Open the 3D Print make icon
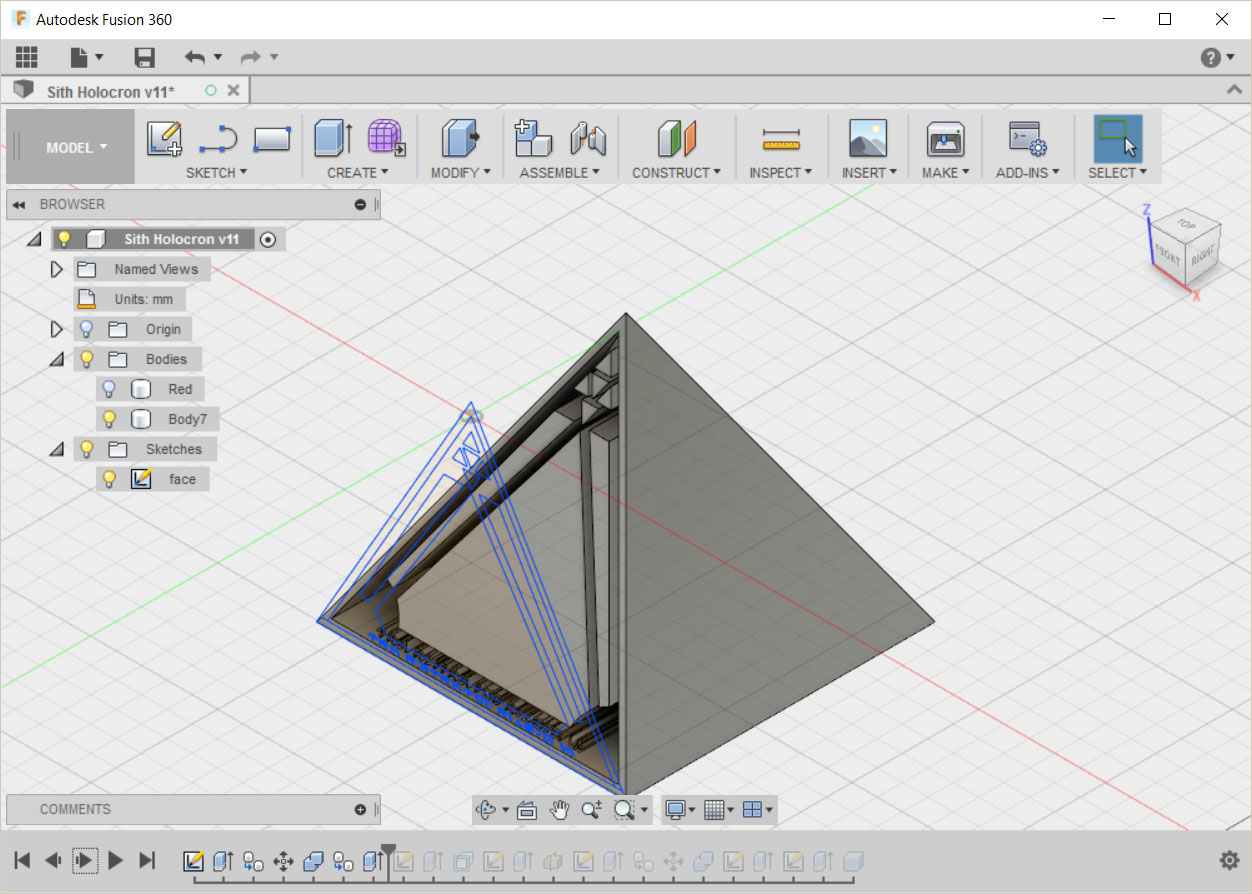The image size is (1252, 894). (x=944, y=138)
